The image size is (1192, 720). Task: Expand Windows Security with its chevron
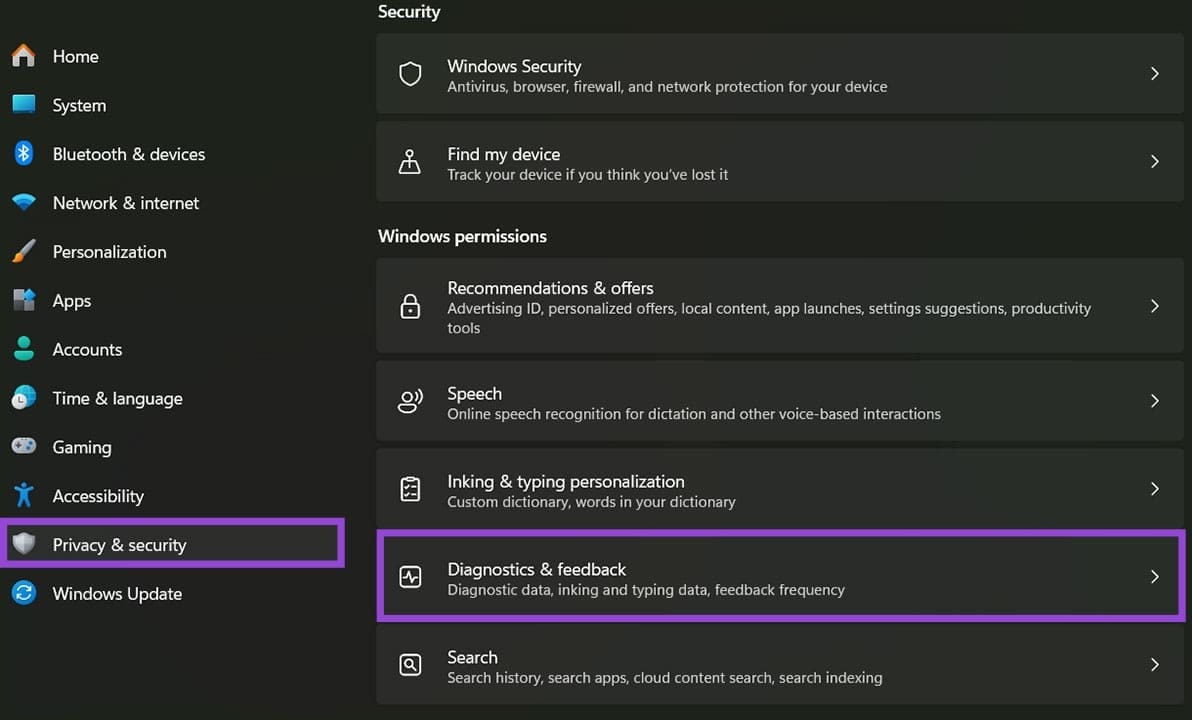1154,74
